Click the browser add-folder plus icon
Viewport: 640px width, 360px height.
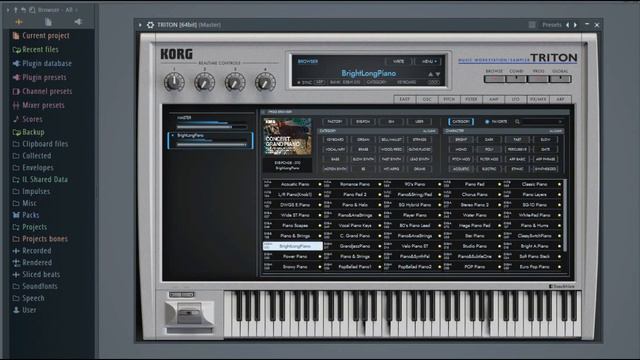point(19,22)
